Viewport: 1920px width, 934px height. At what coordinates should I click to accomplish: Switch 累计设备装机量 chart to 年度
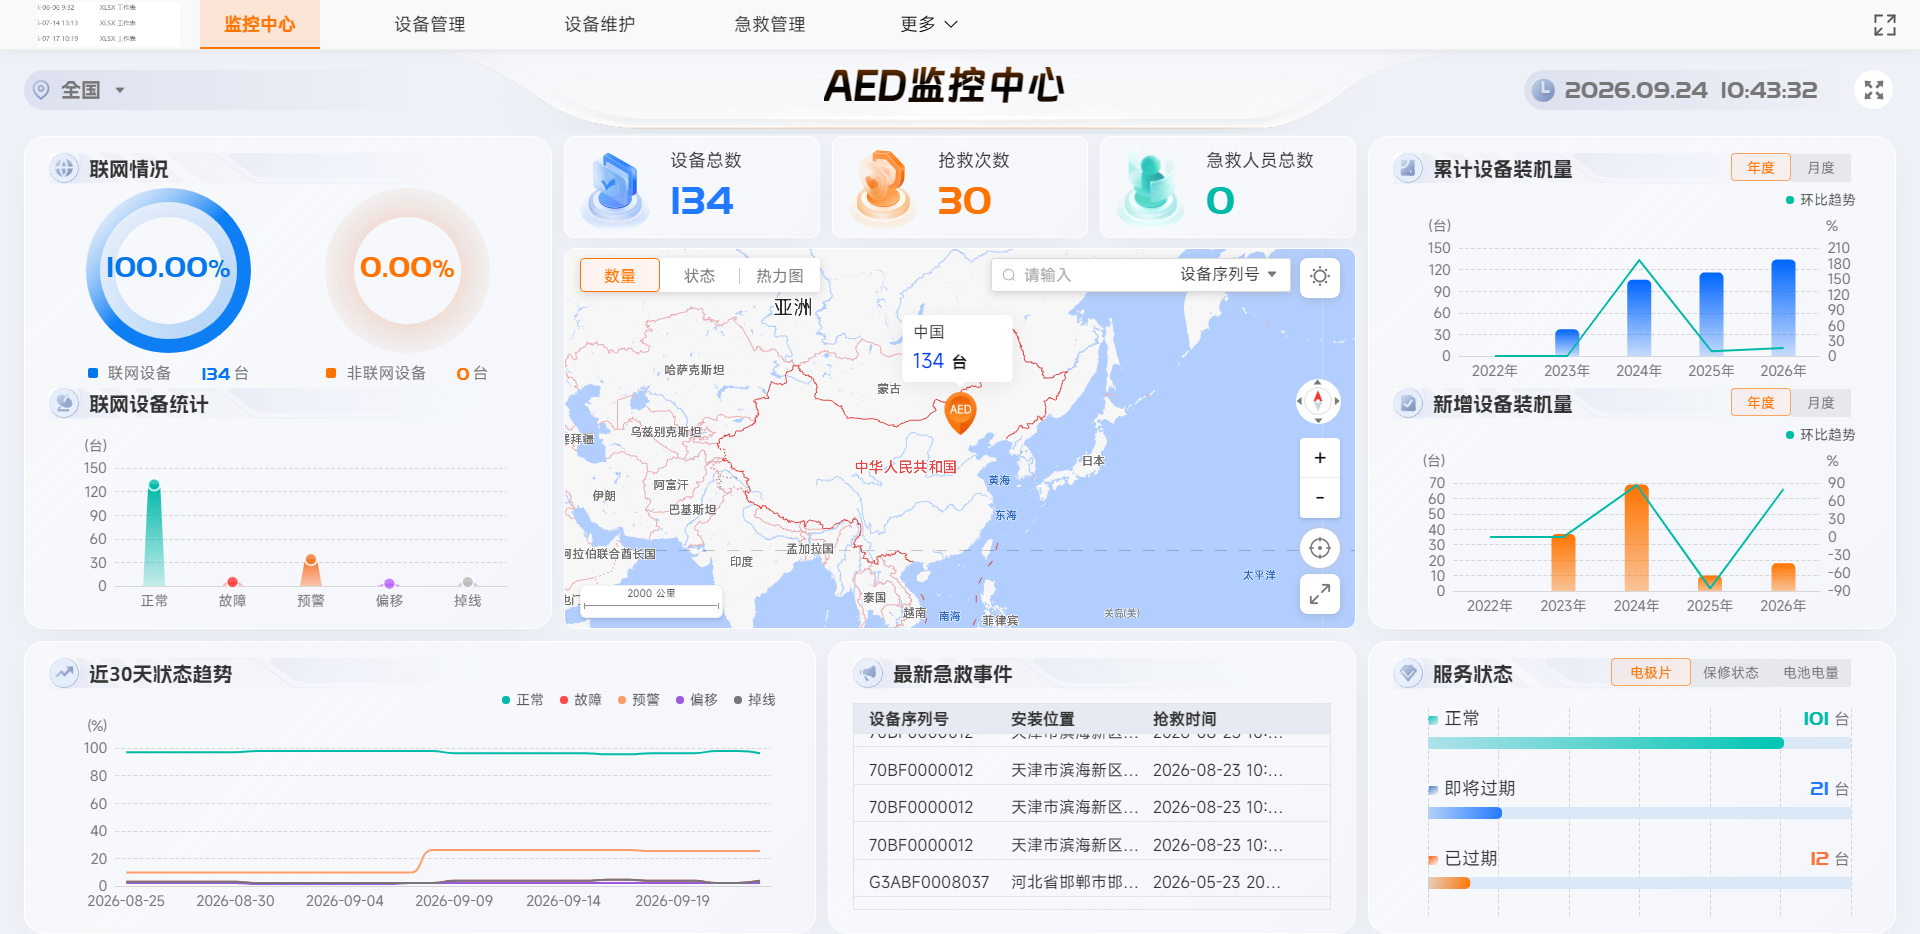[x=1761, y=168]
